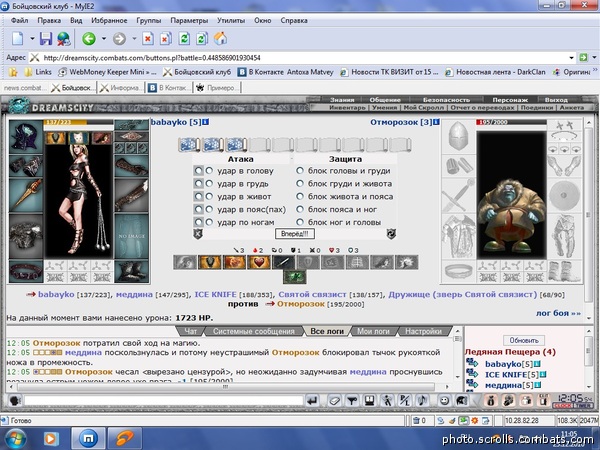Click Отморозок's 195/2000 health bar
This screenshot has width=600, height=450.
tap(511, 122)
